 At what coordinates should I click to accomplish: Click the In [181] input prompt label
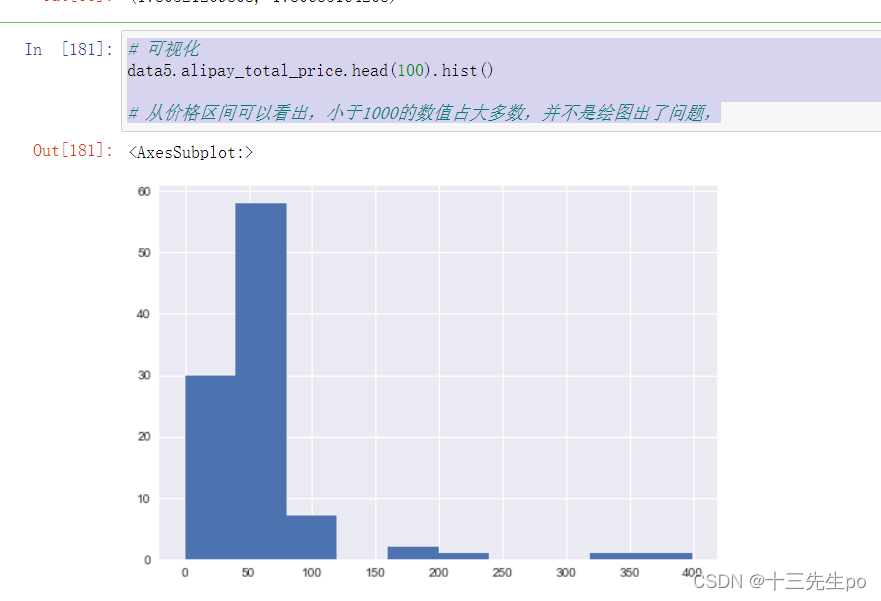click(x=69, y=49)
